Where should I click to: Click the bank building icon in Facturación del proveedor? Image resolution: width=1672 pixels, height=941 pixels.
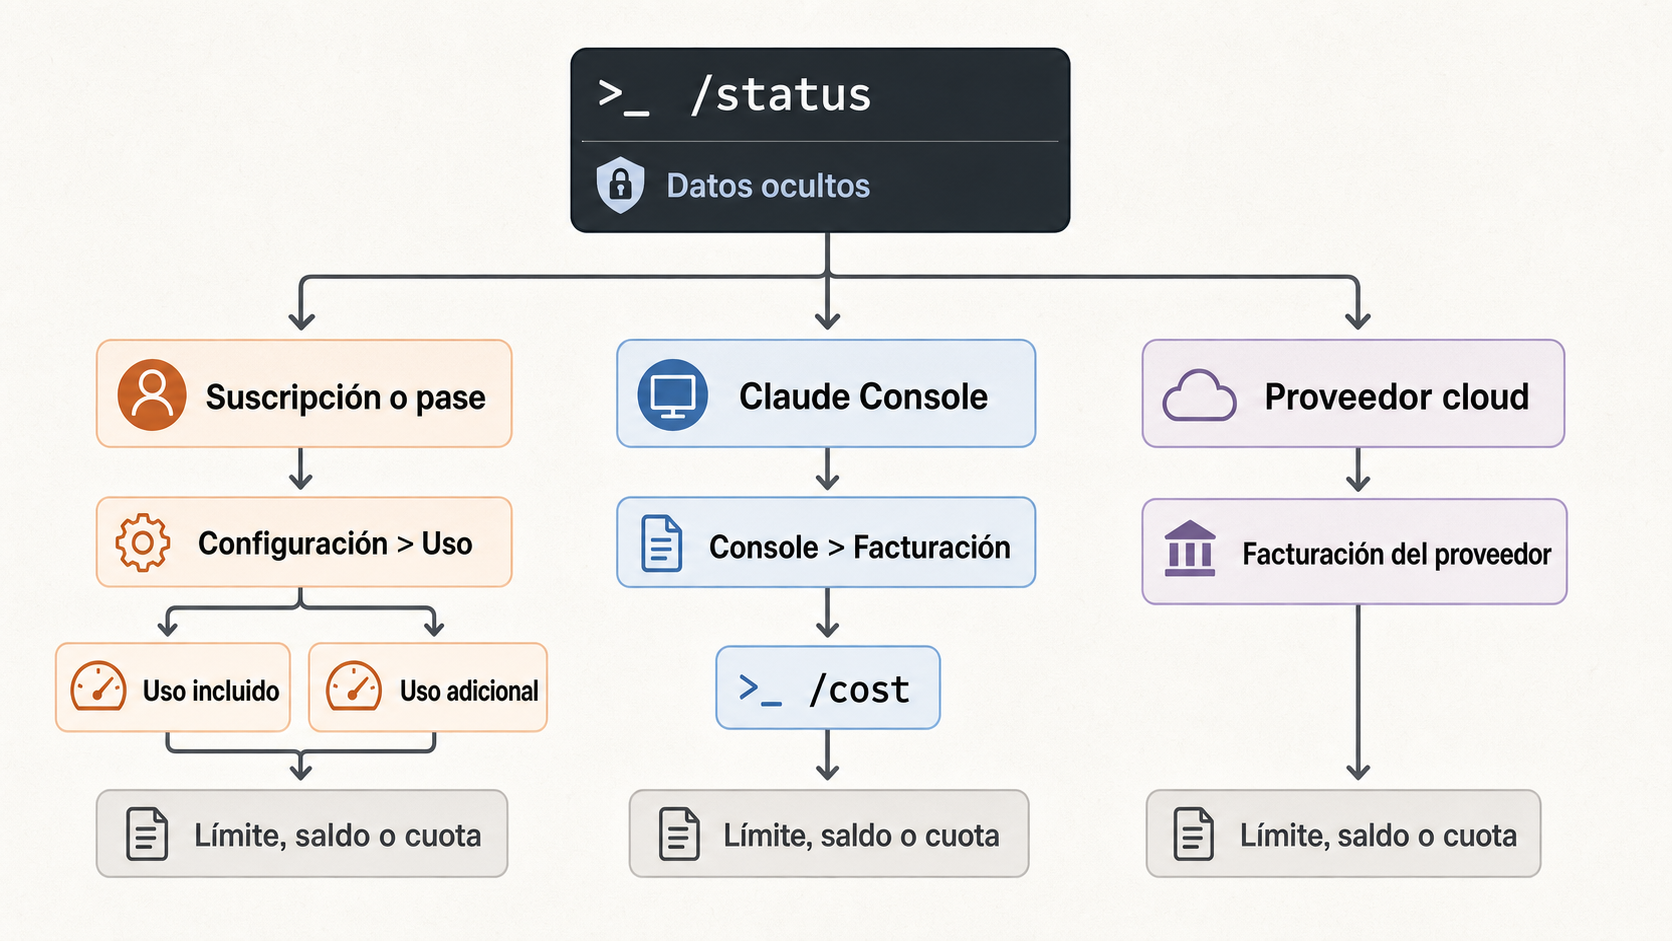pyautogui.click(x=1190, y=549)
